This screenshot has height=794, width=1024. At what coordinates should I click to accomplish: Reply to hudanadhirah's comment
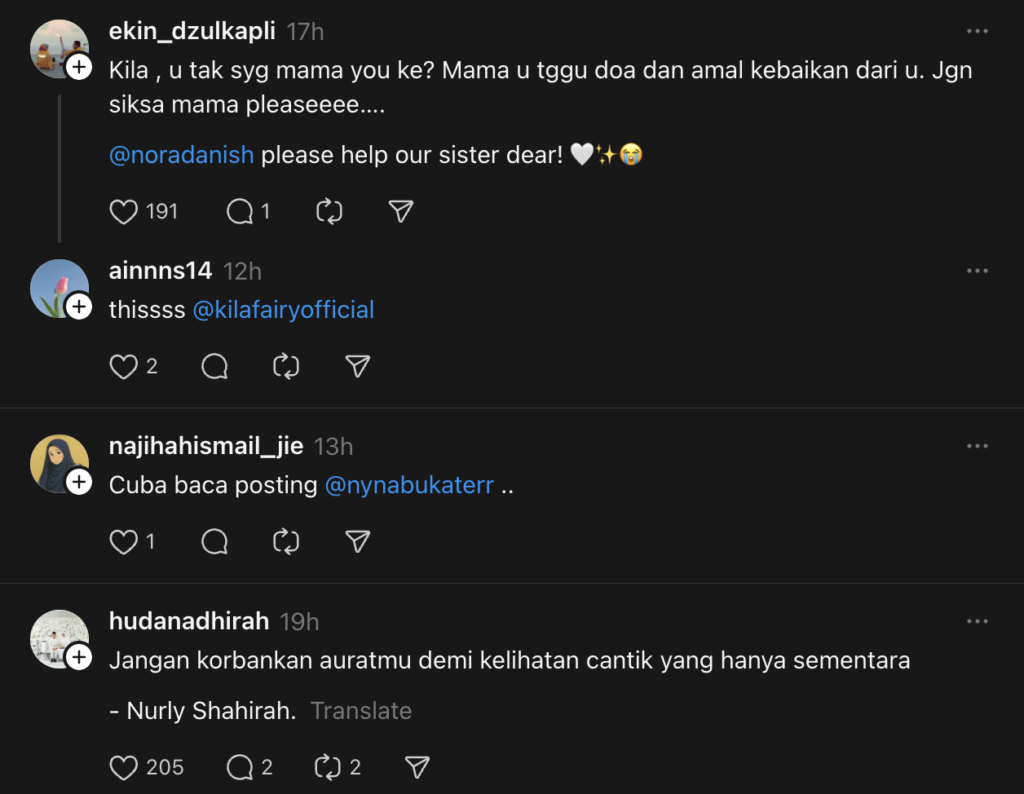[240, 767]
